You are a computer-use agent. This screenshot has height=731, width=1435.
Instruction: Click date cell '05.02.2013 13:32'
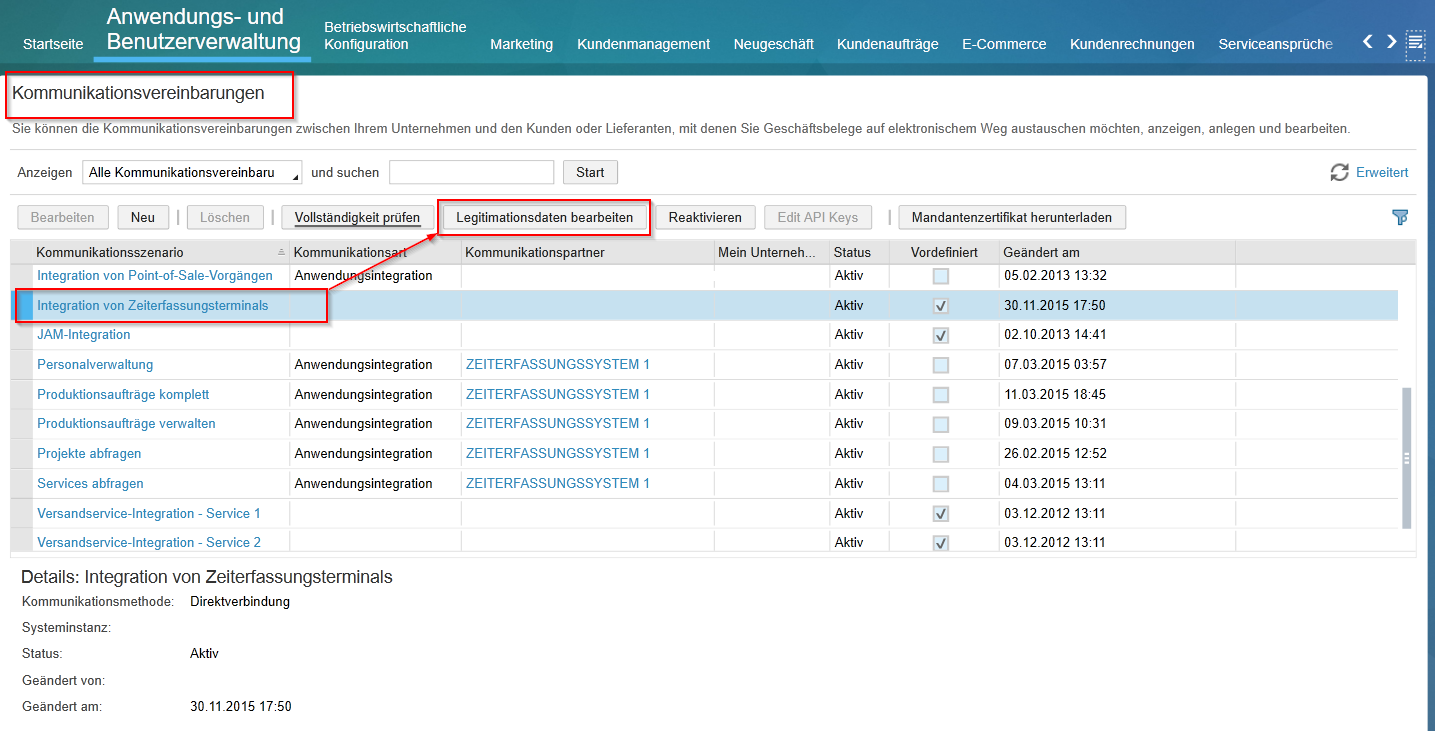[1055, 275]
